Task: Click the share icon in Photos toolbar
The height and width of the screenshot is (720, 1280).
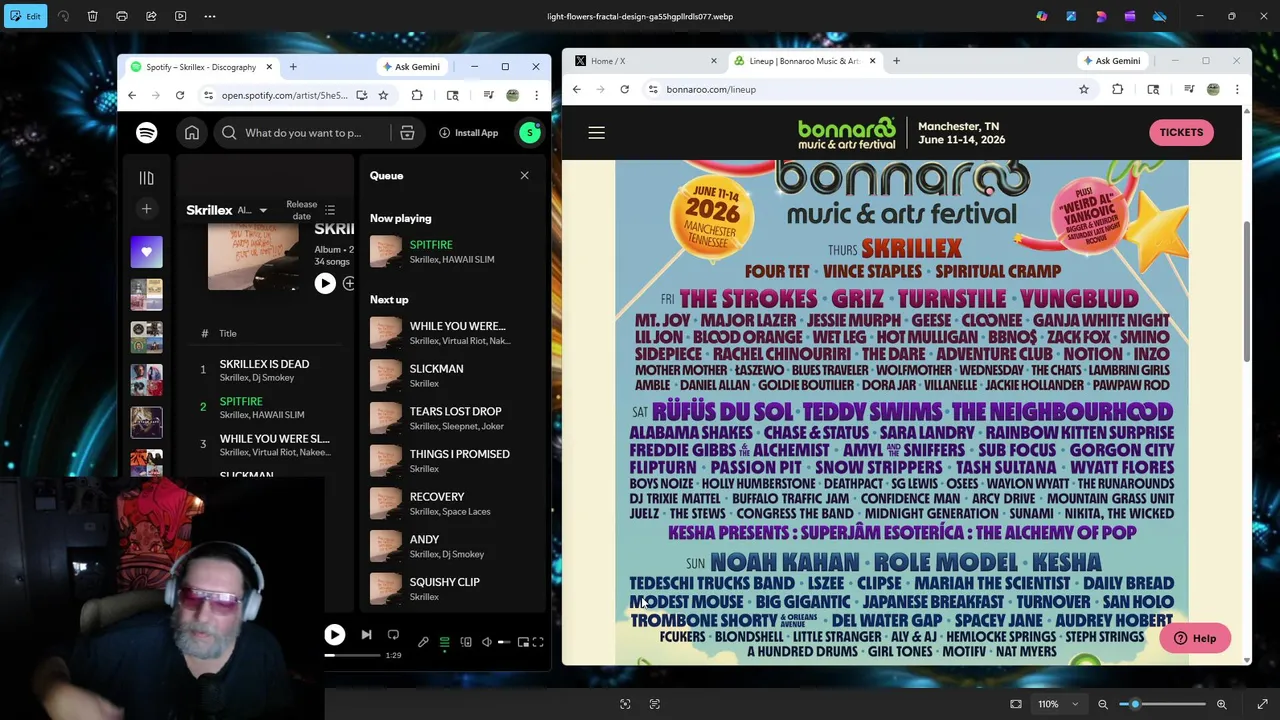Action: pyautogui.click(x=151, y=16)
